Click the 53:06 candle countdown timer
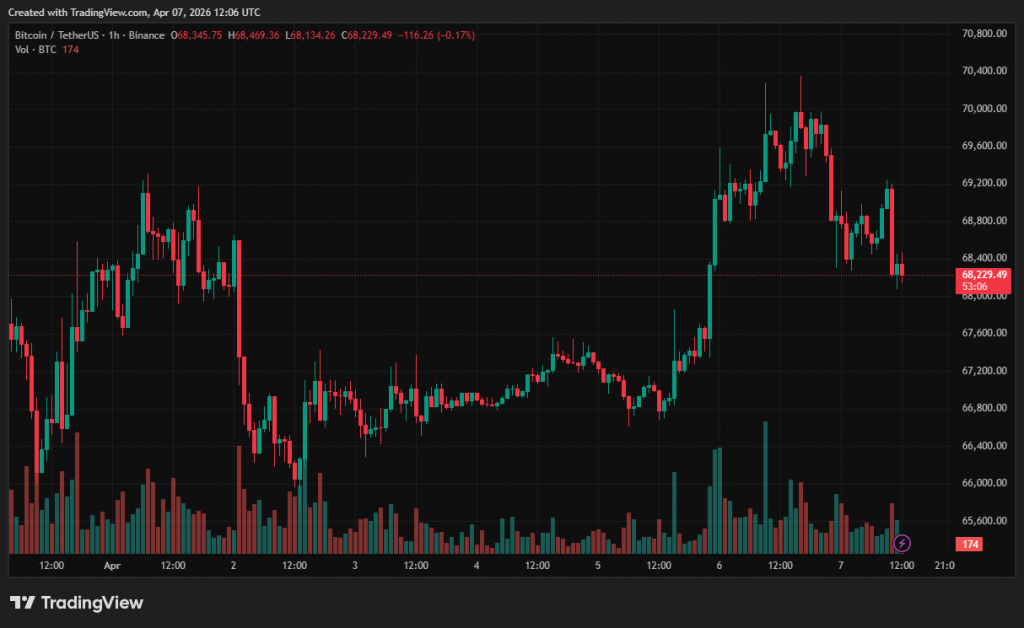The height and width of the screenshot is (628, 1024). pos(975,286)
